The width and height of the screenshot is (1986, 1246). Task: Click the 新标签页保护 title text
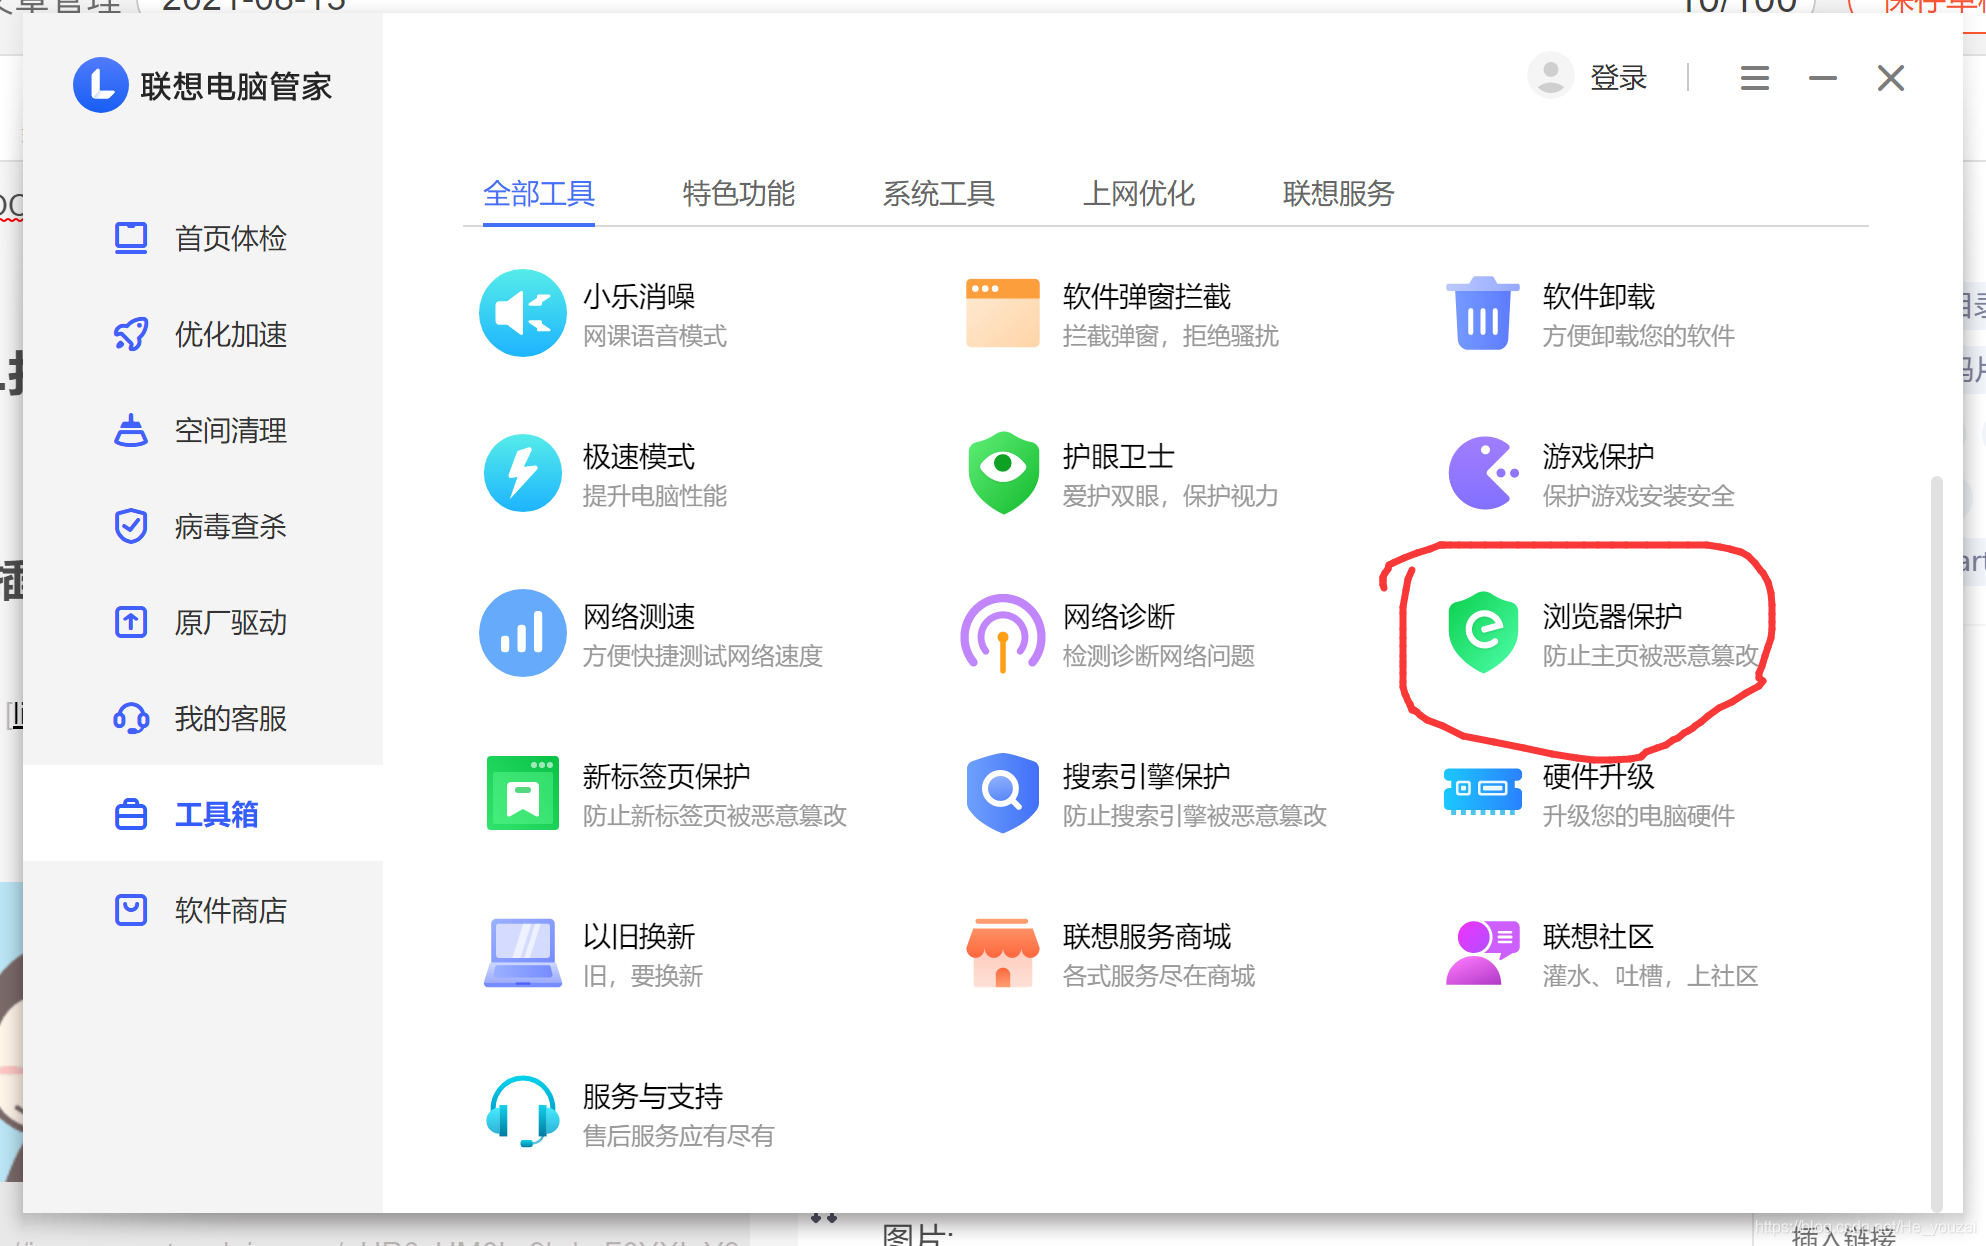(667, 777)
